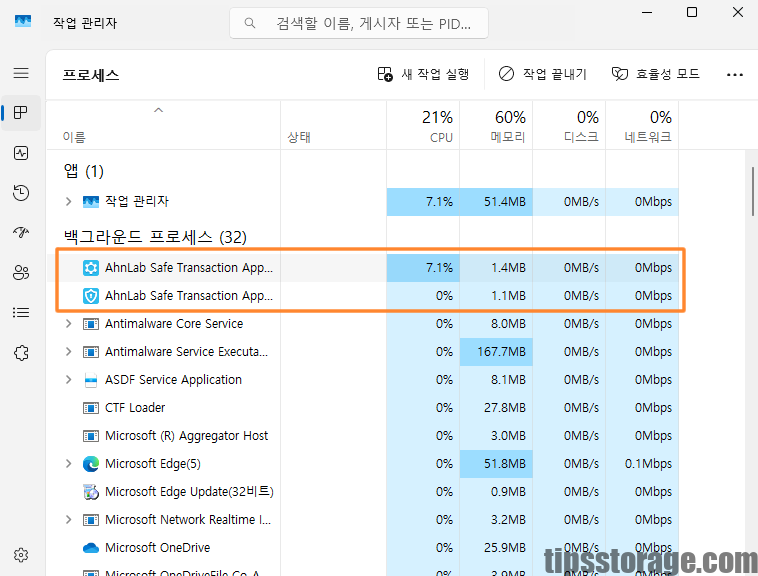Screen dimensions: 758x576
Task: Expand the Microsoft Edge(5) row
Action: [68, 464]
